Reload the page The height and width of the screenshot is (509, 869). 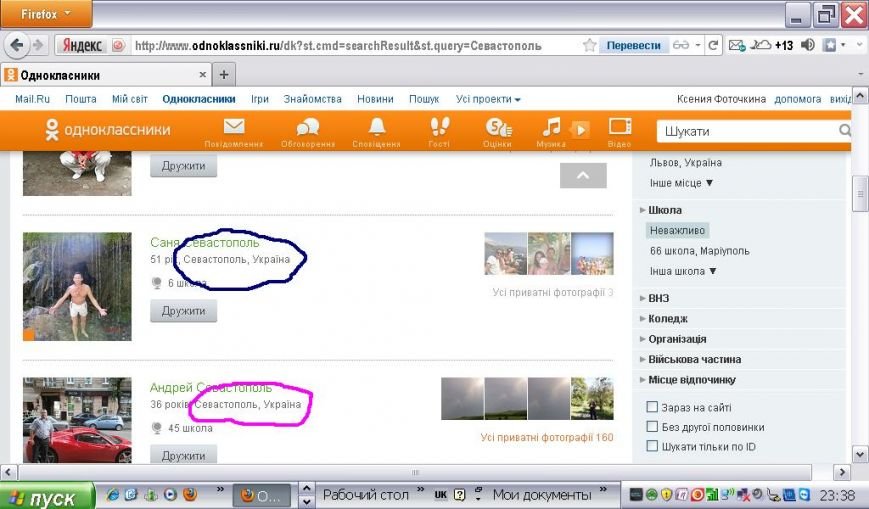(x=713, y=45)
